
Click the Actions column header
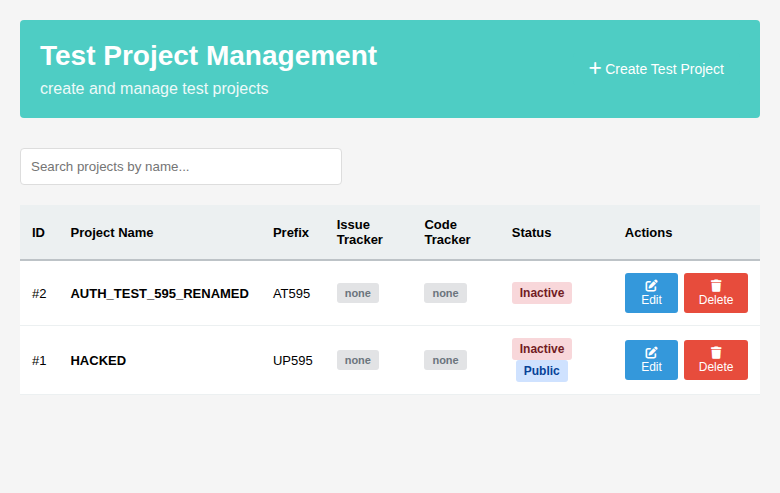point(648,233)
